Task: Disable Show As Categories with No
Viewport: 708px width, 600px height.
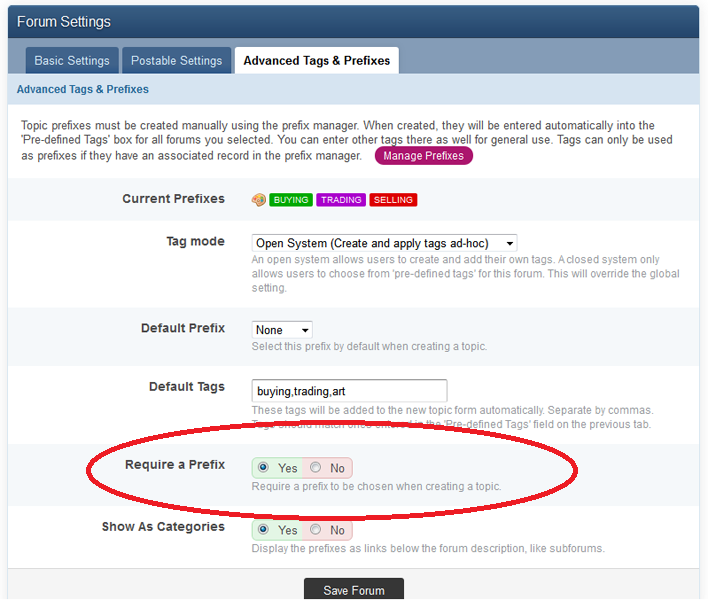Action: pos(316,530)
